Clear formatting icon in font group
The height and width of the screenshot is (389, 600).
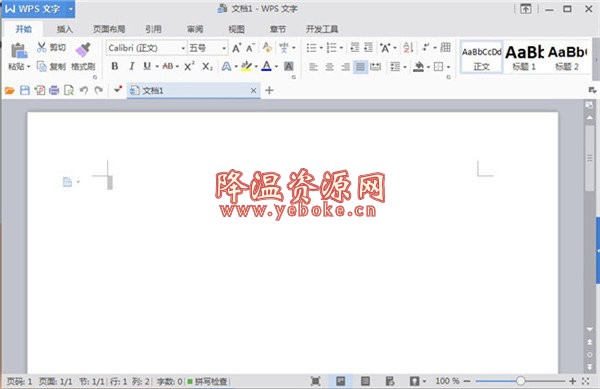coord(267,48)
